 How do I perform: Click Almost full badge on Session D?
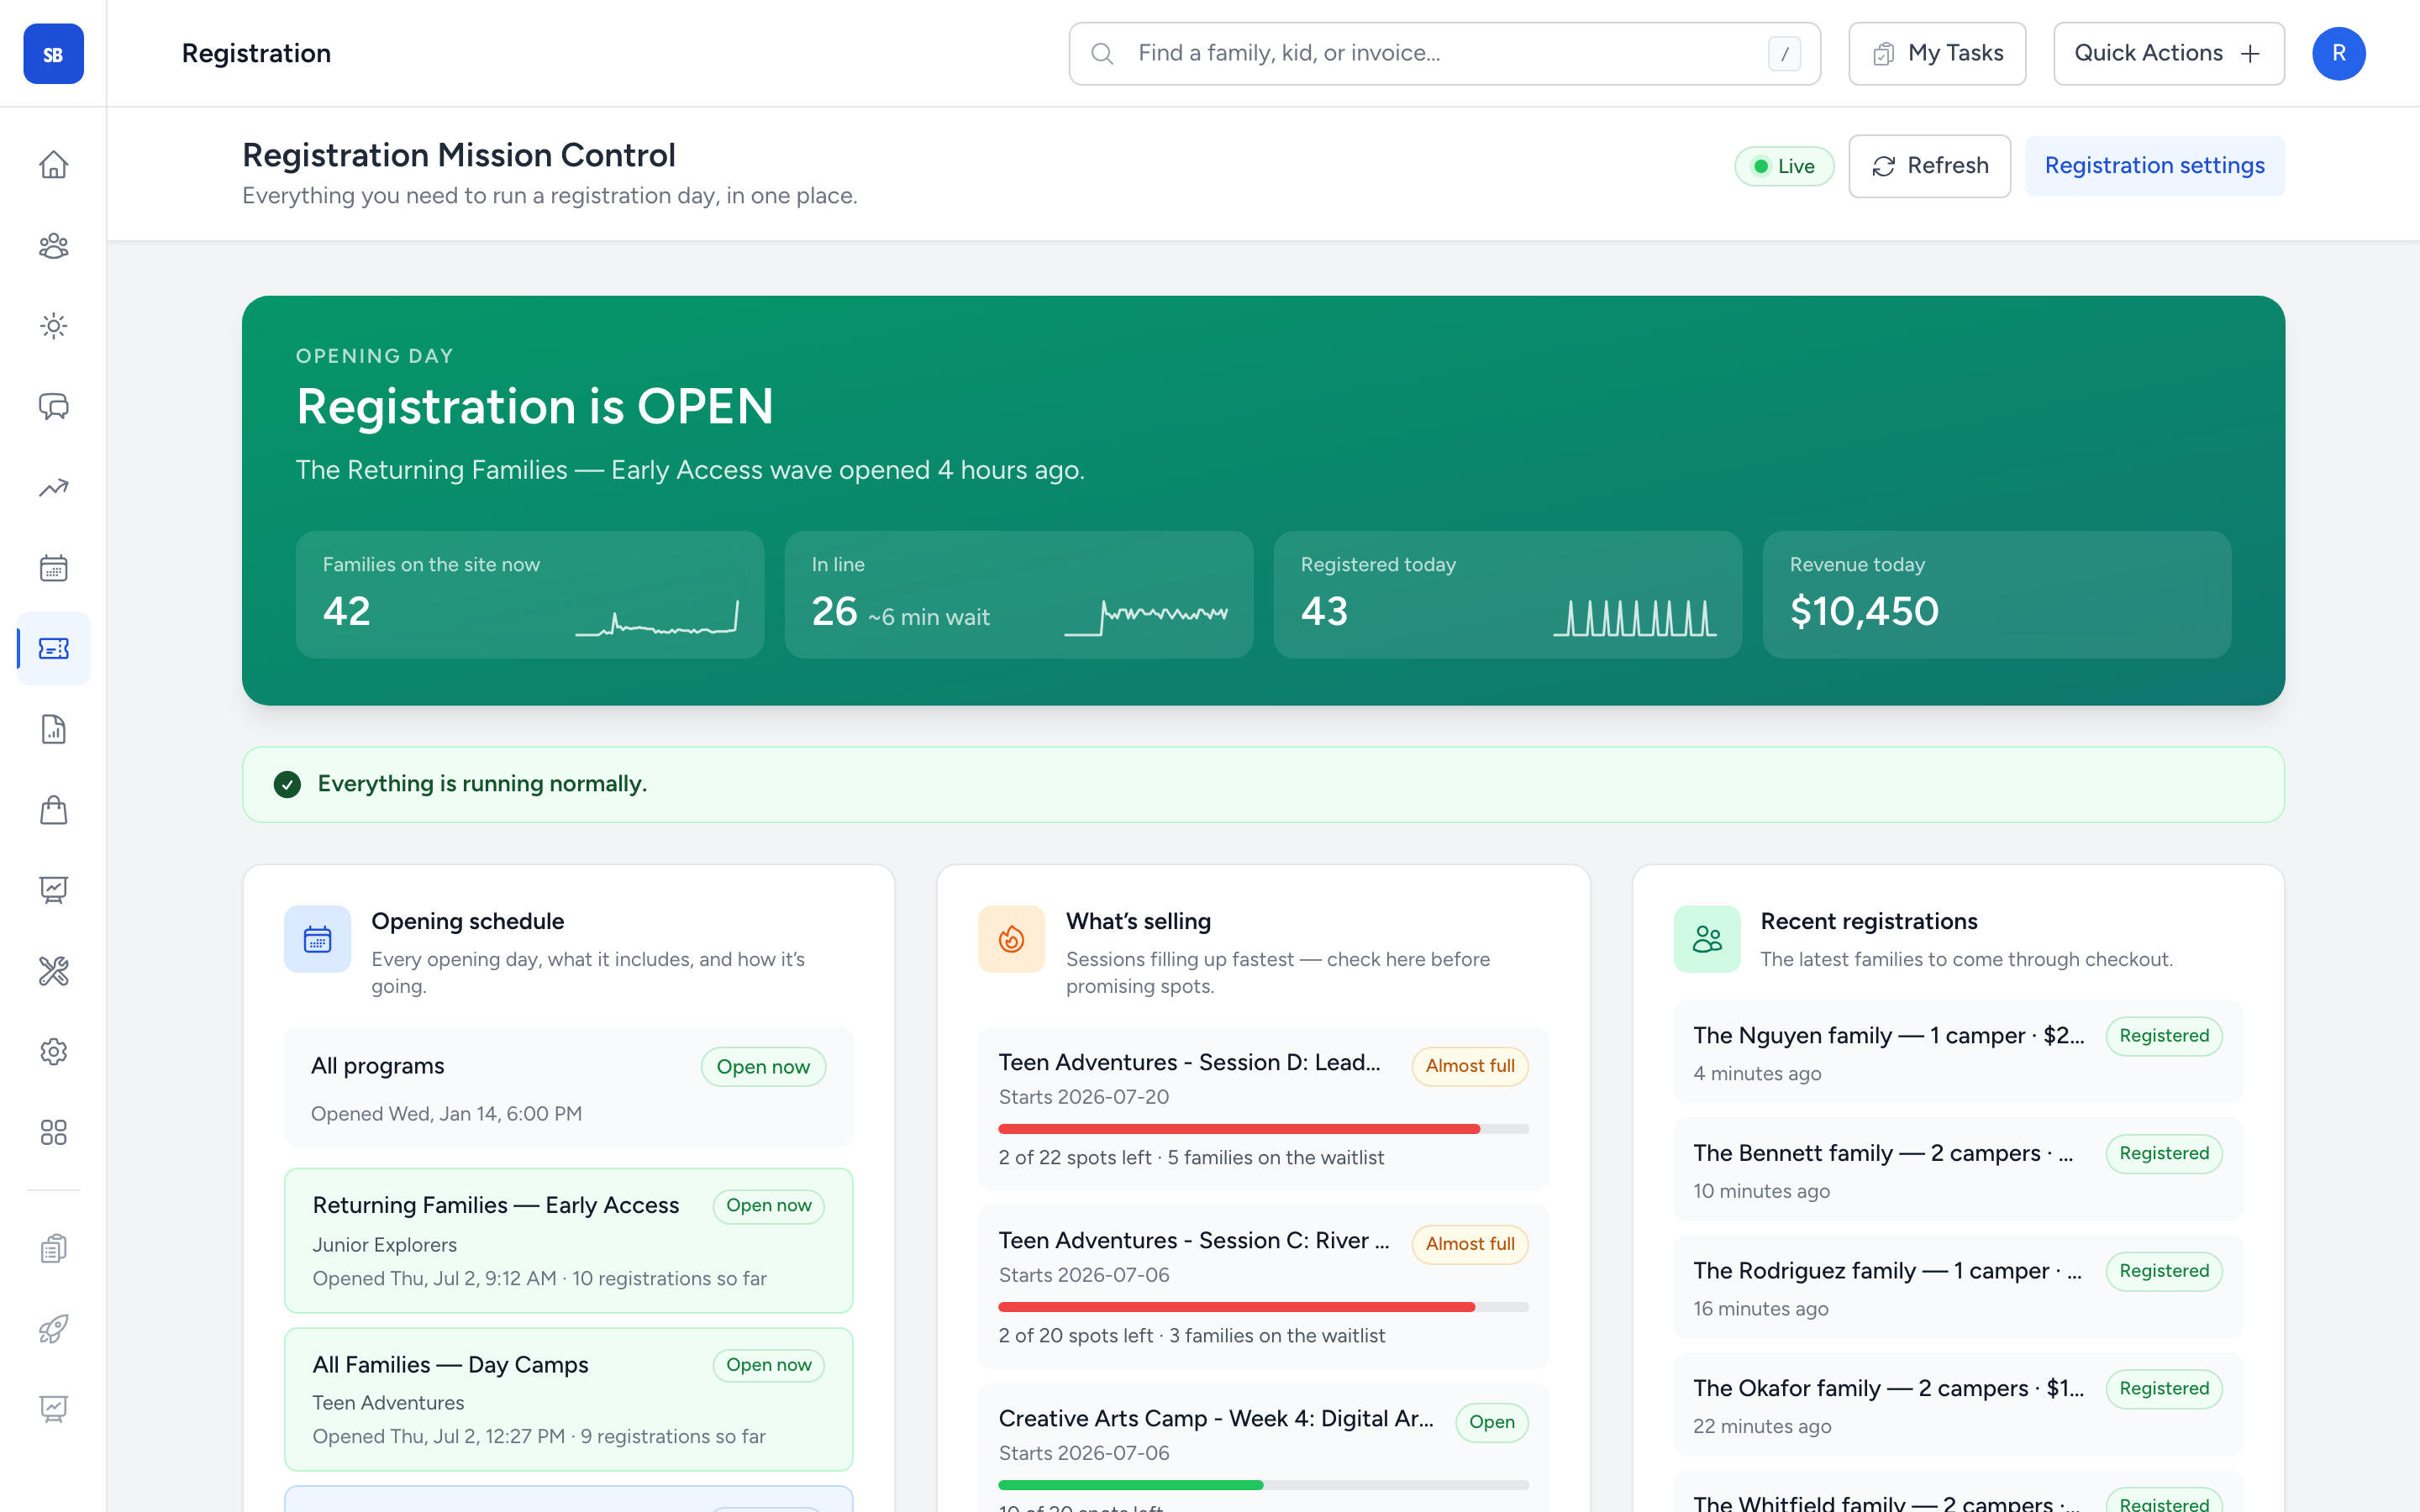[x=1470, y=1066]
